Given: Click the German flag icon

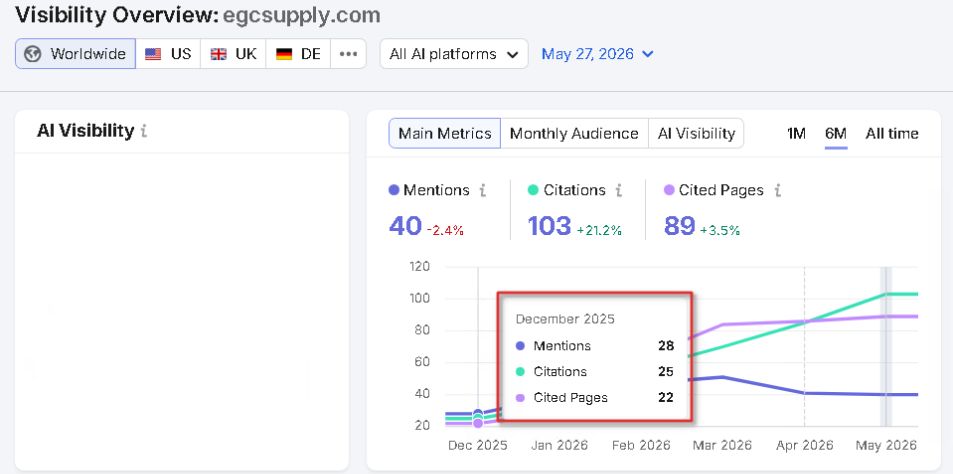Looking at the screenshot, I should click(x=284, y=54).
